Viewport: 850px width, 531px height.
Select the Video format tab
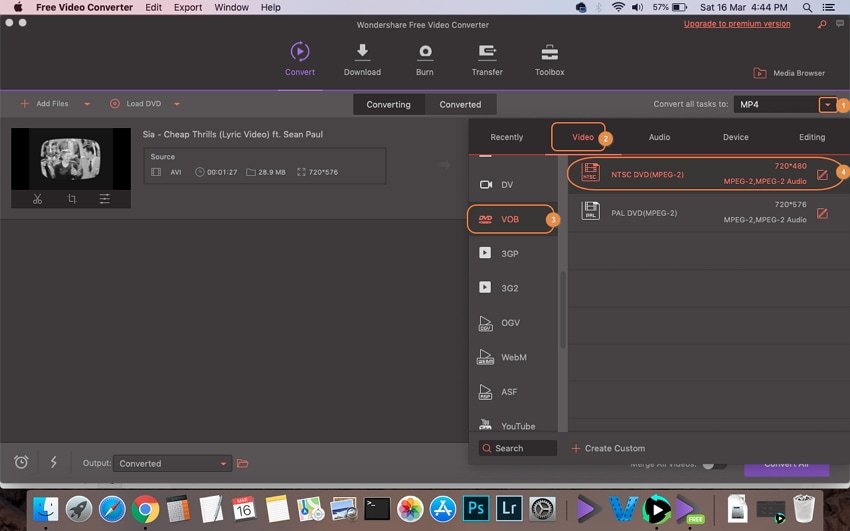583,137
